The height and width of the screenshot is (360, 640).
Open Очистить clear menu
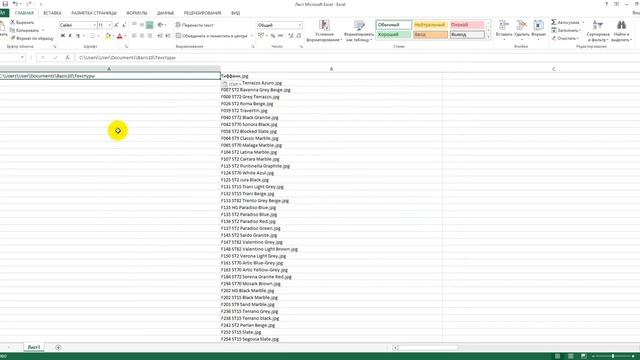point(565,38)
